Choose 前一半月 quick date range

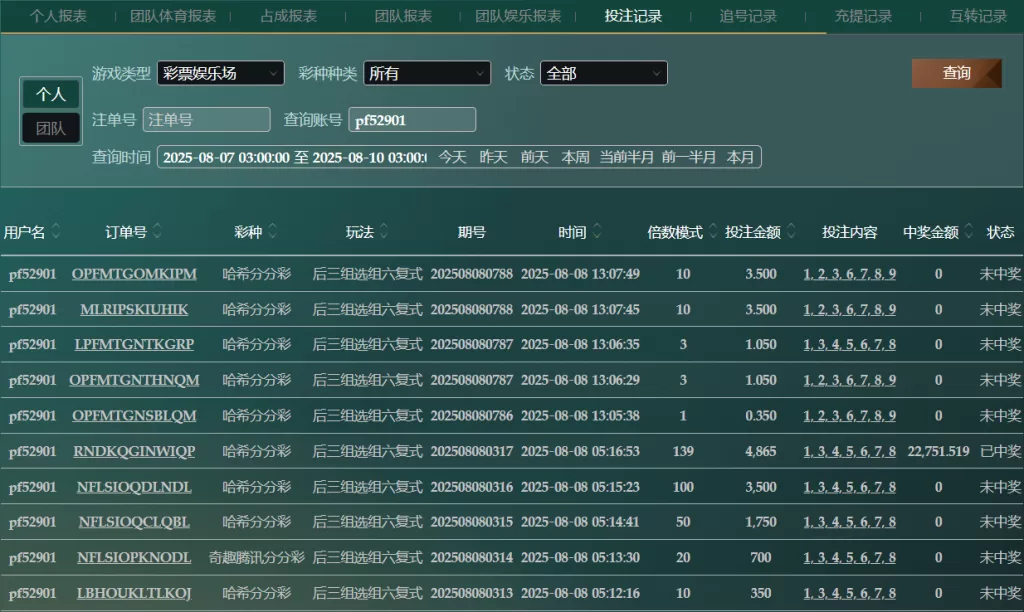tap(688, 157)
